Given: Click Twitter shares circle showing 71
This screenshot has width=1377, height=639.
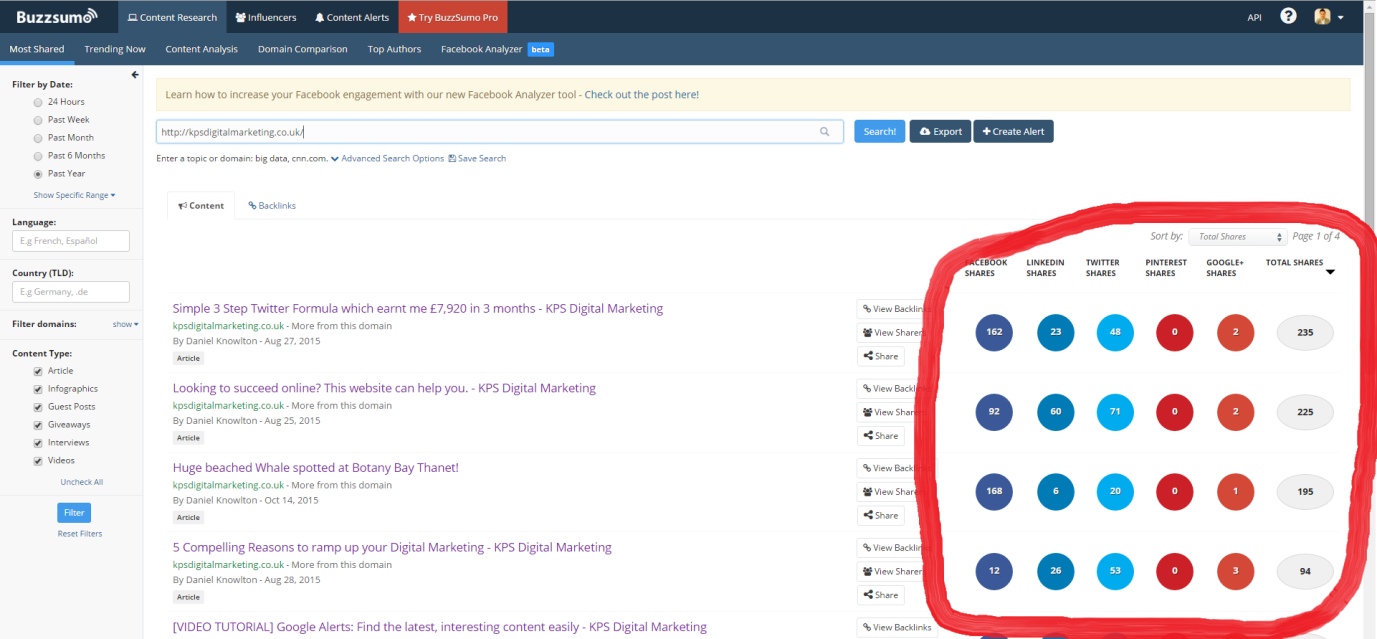Looking at the screenshot, I should 1115,412.
